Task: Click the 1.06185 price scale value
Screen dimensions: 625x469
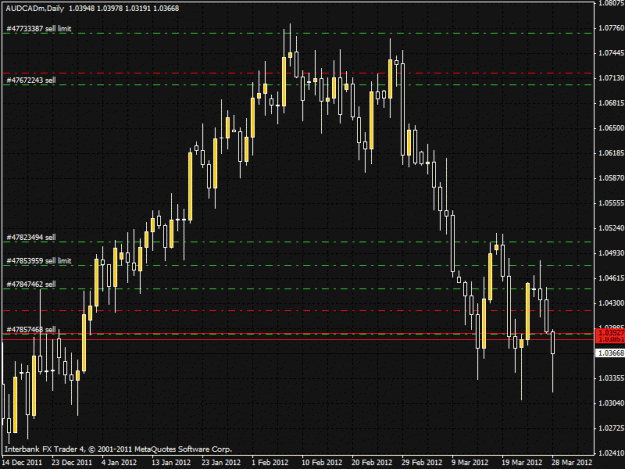Action: [611, 153]
